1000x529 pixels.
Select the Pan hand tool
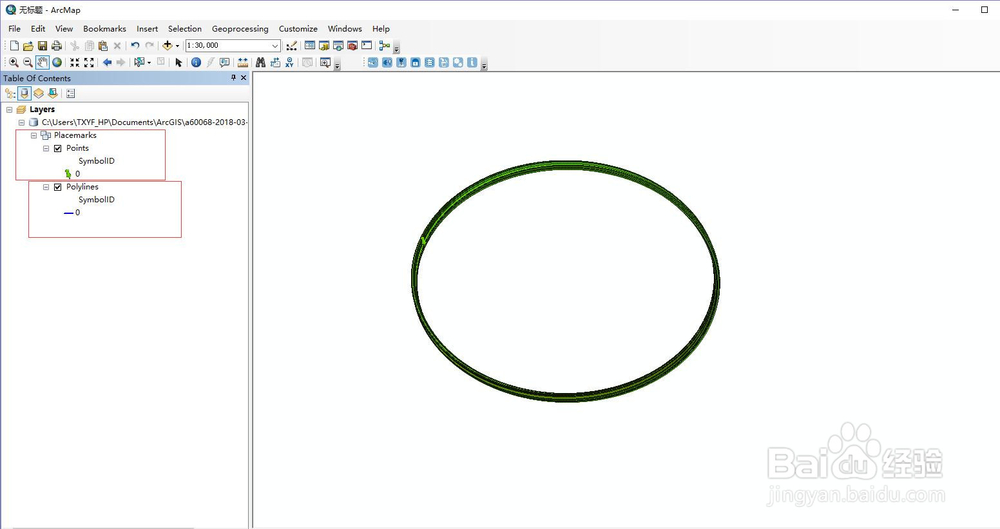coord(42,63)
